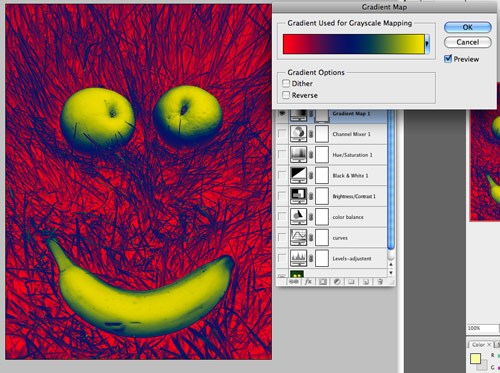Toggle mask link on curves layer

[311, 238]
